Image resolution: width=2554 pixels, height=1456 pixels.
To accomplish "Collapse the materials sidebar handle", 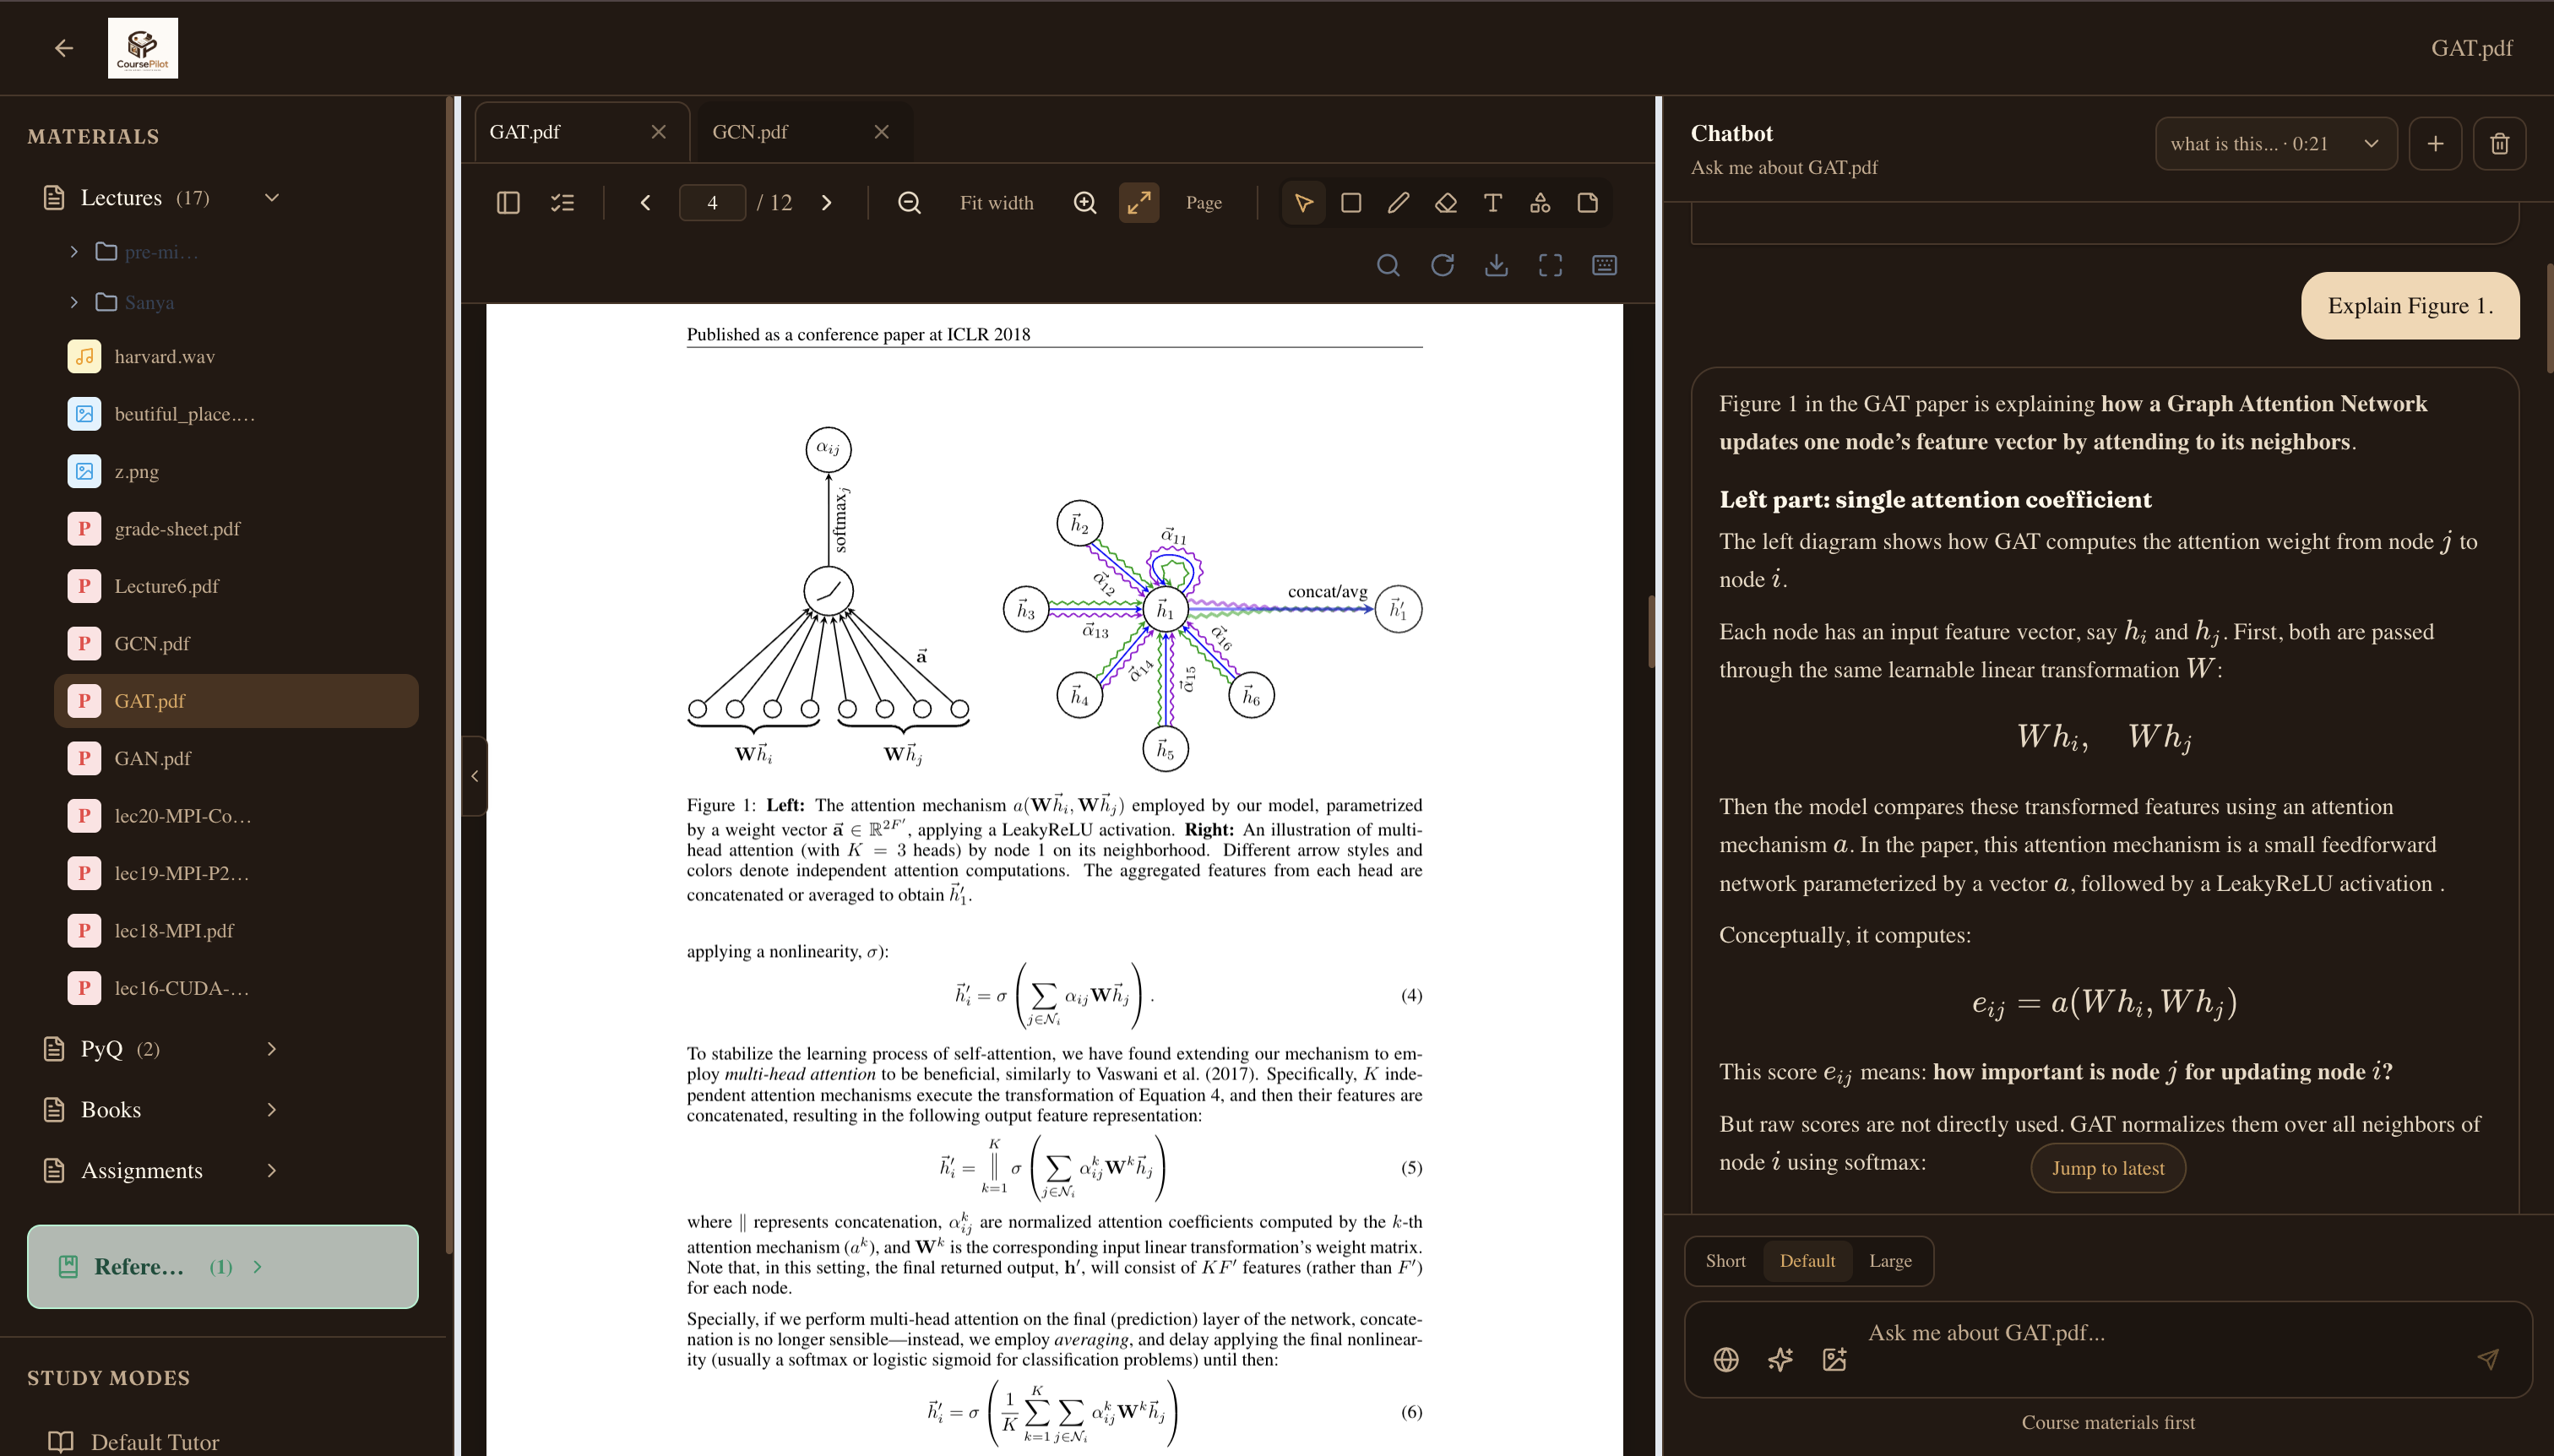I will (x=474, y=776).
